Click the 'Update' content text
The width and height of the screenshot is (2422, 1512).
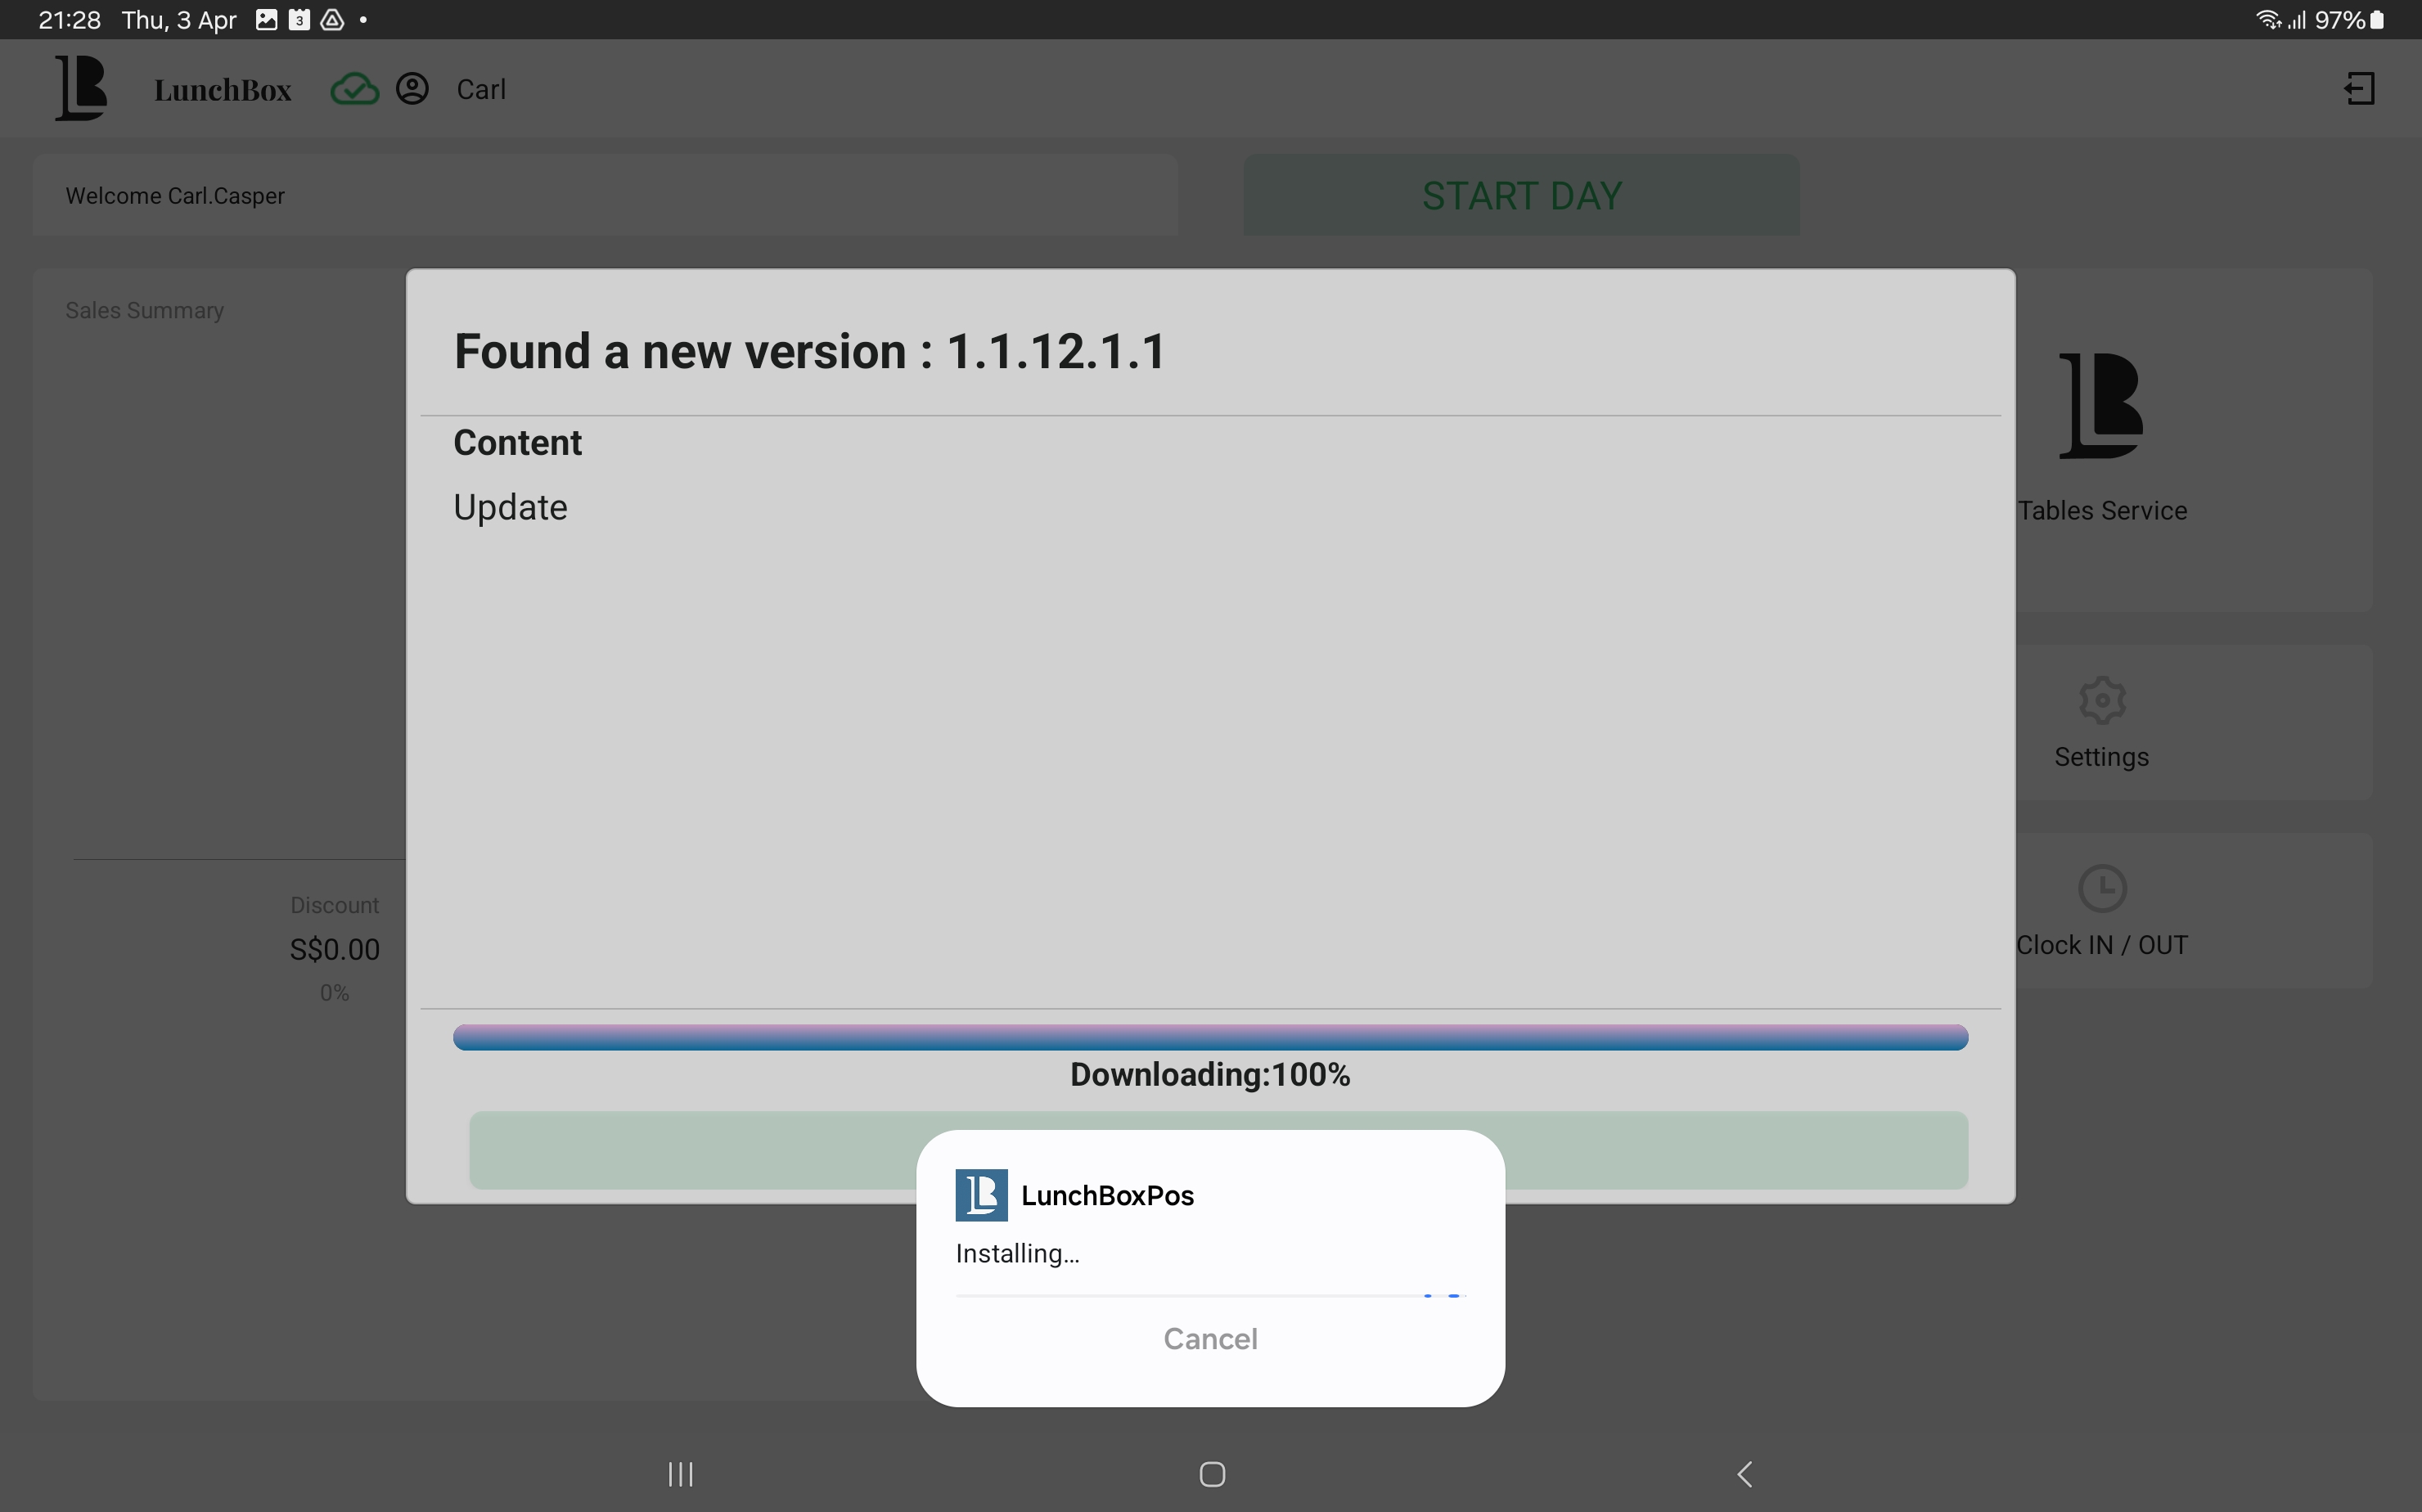[x=510, y=507]
